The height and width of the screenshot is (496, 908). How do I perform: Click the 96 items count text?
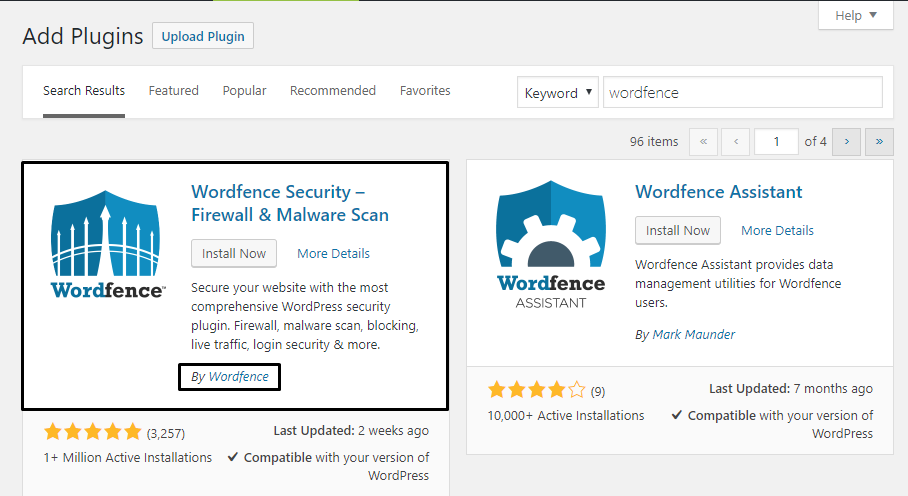click(x=654, y=142)
